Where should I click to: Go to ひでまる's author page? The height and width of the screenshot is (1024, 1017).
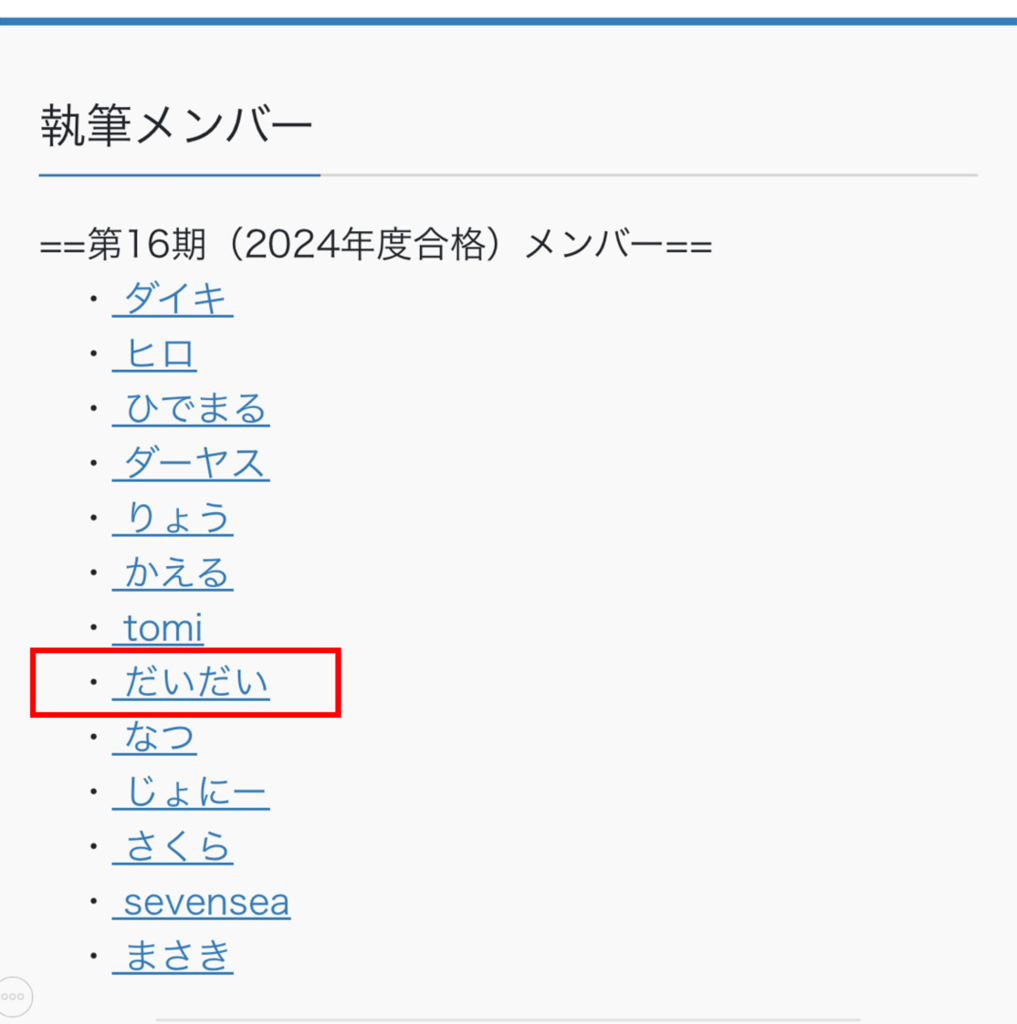(194, 409)
